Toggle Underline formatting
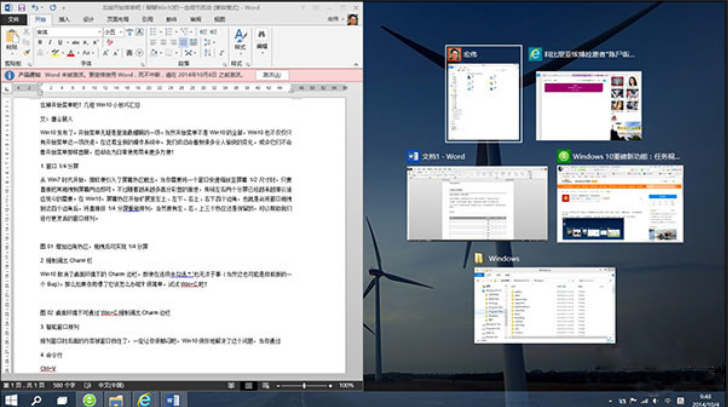The height and width of the screenshot is (407, 728). pyautogui.click(x=60, y=42)
